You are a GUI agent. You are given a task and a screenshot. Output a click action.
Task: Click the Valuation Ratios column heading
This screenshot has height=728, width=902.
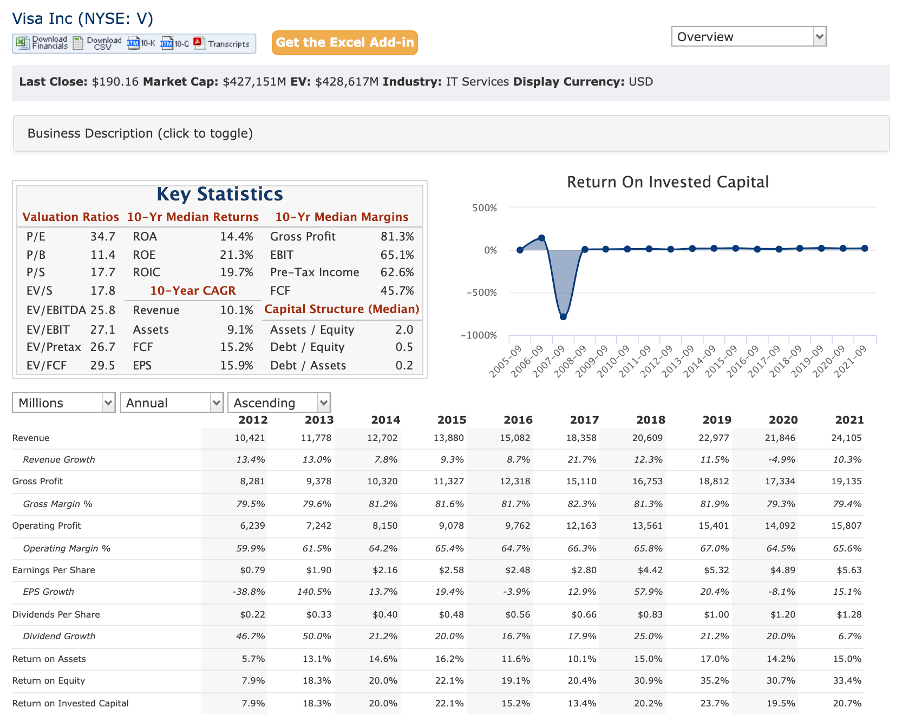click(70, 217)
